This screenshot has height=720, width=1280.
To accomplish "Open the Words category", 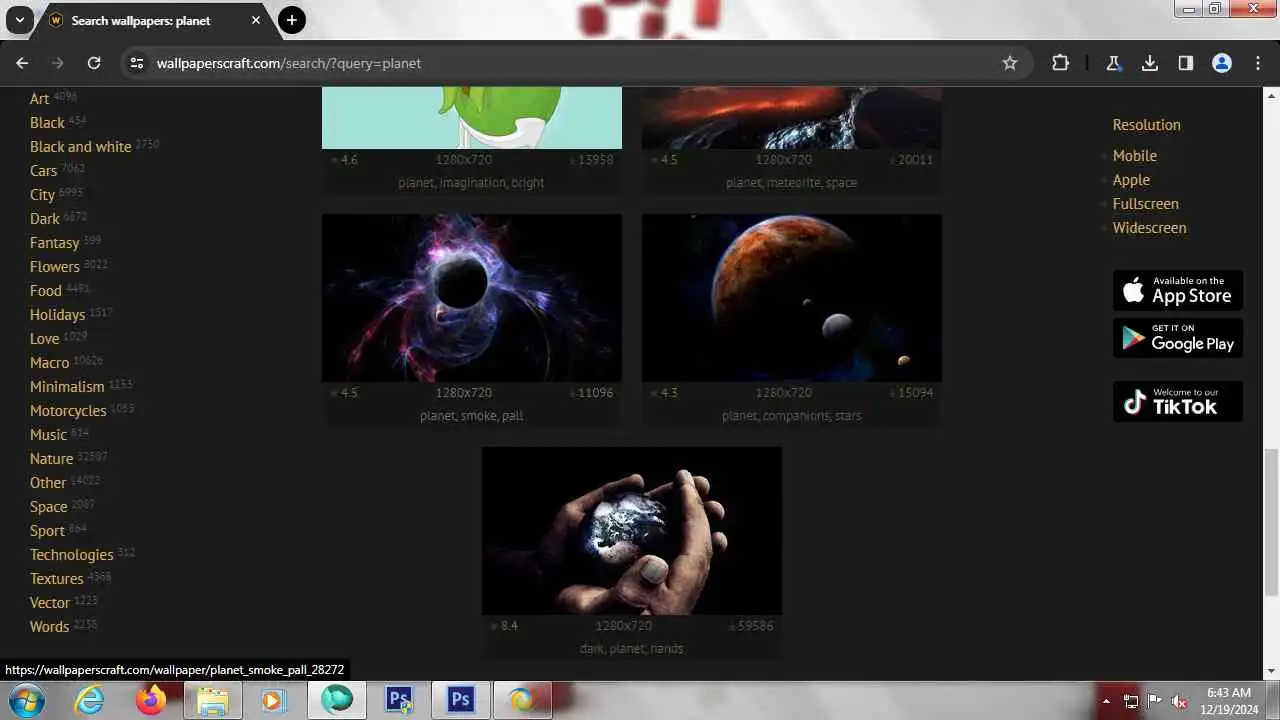I will [x=49, y=626].
